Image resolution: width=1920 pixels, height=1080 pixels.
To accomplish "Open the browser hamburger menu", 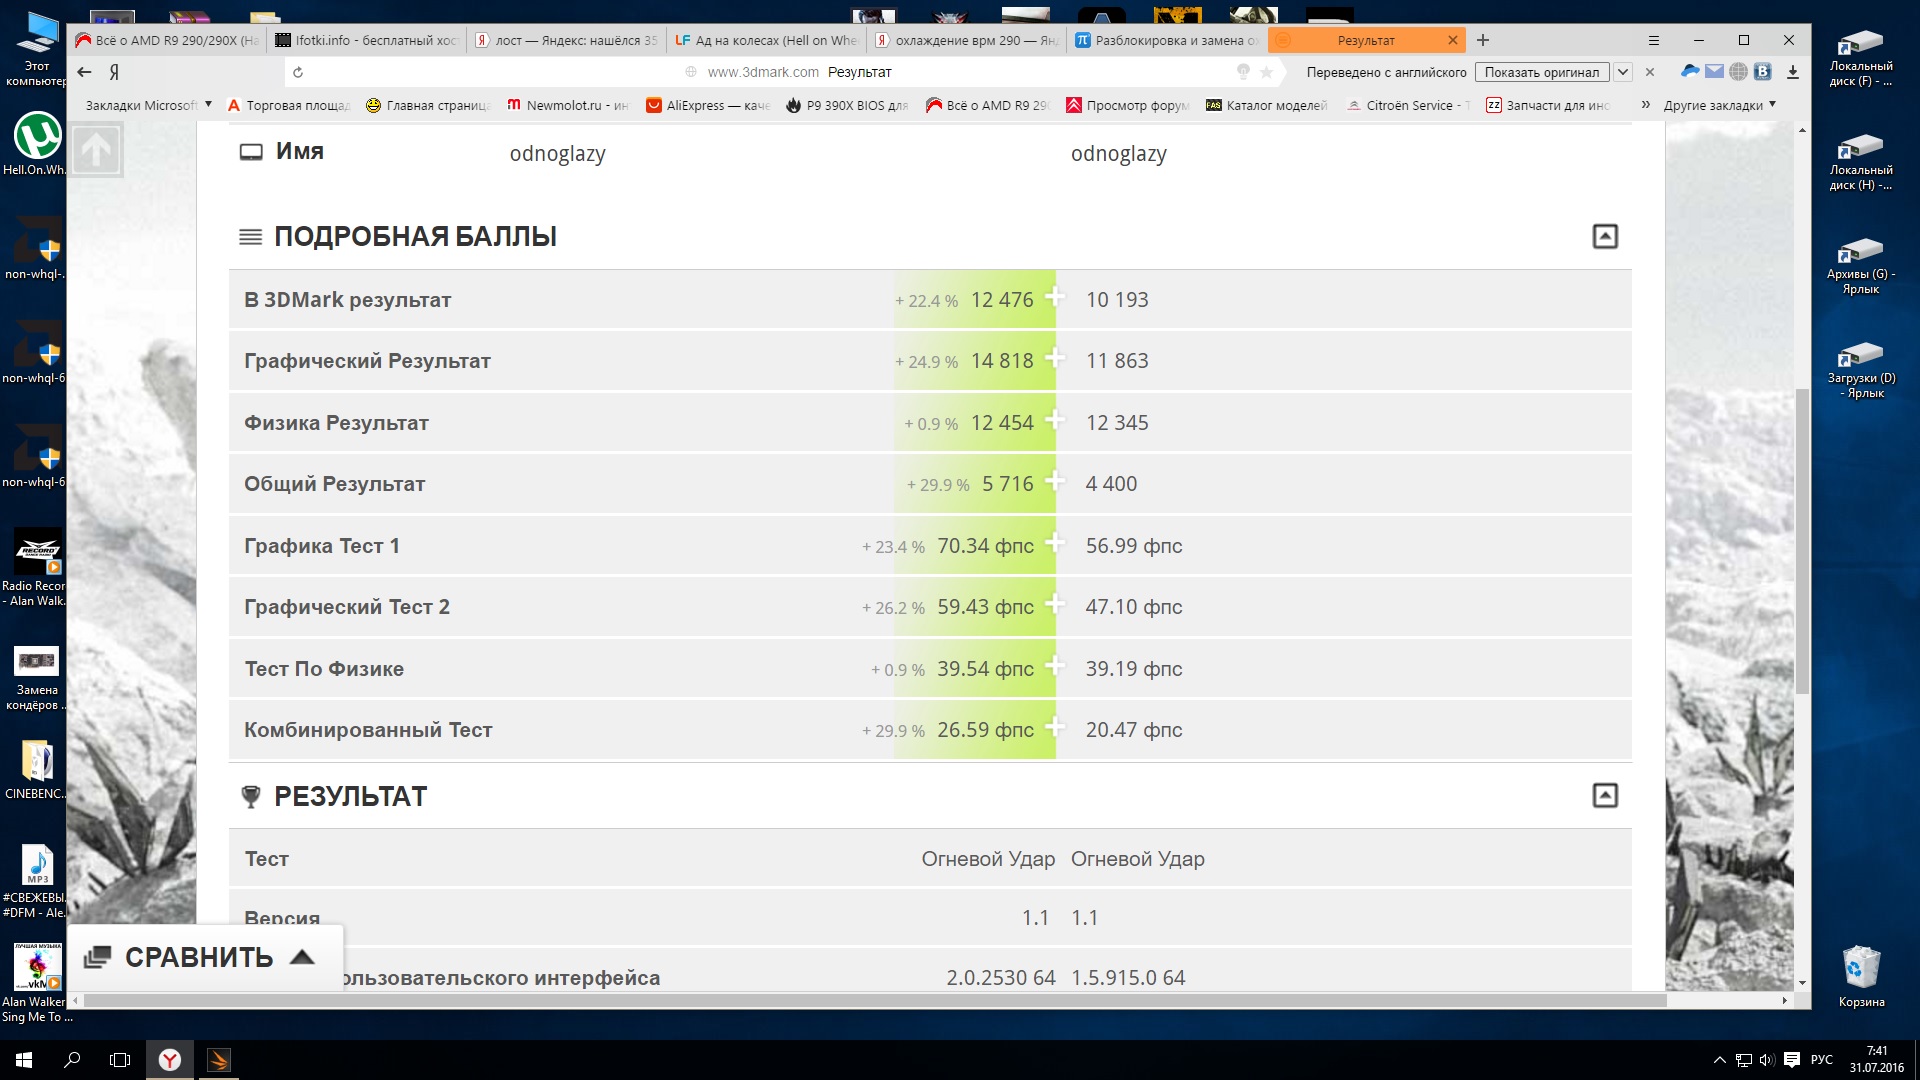I will [1654, 40].
